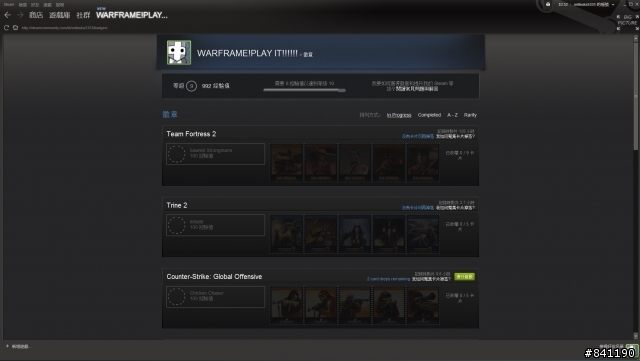Open the first Team Fortress 2 trading card
Image resolution: width=640 pixels, height=361 pixels.
287,163
